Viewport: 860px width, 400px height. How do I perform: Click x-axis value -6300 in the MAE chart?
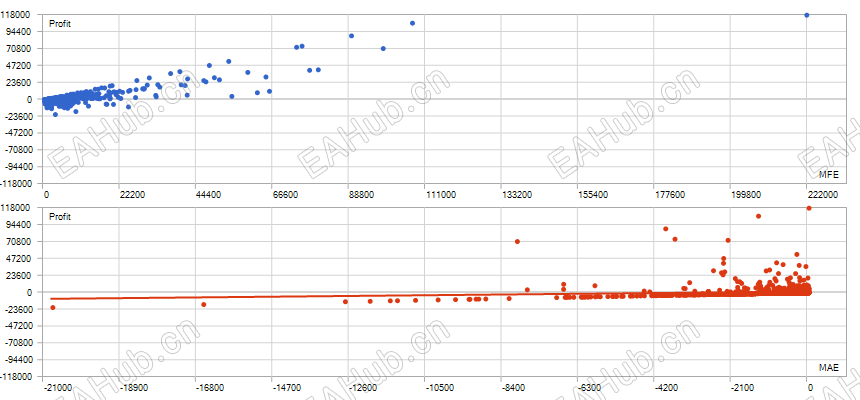click(x=591, y=388)
